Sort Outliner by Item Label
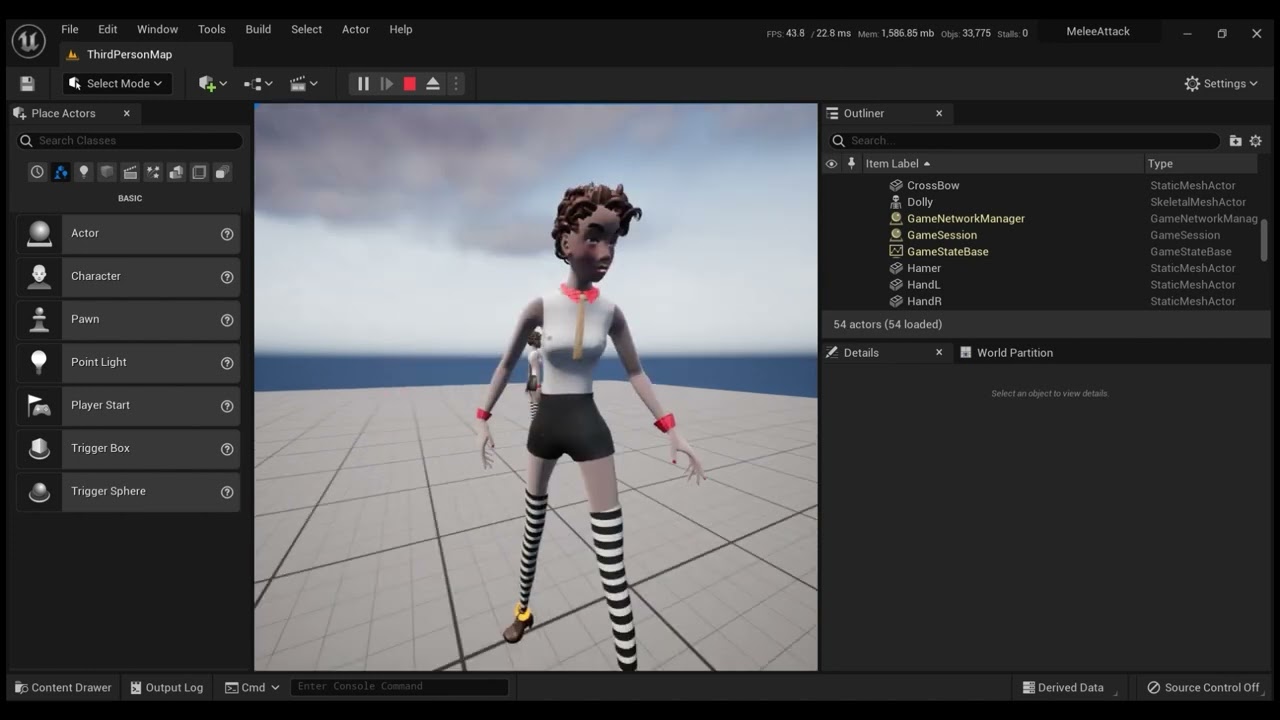Viewport: 1280px width, 720px height. pos(1002,163)
